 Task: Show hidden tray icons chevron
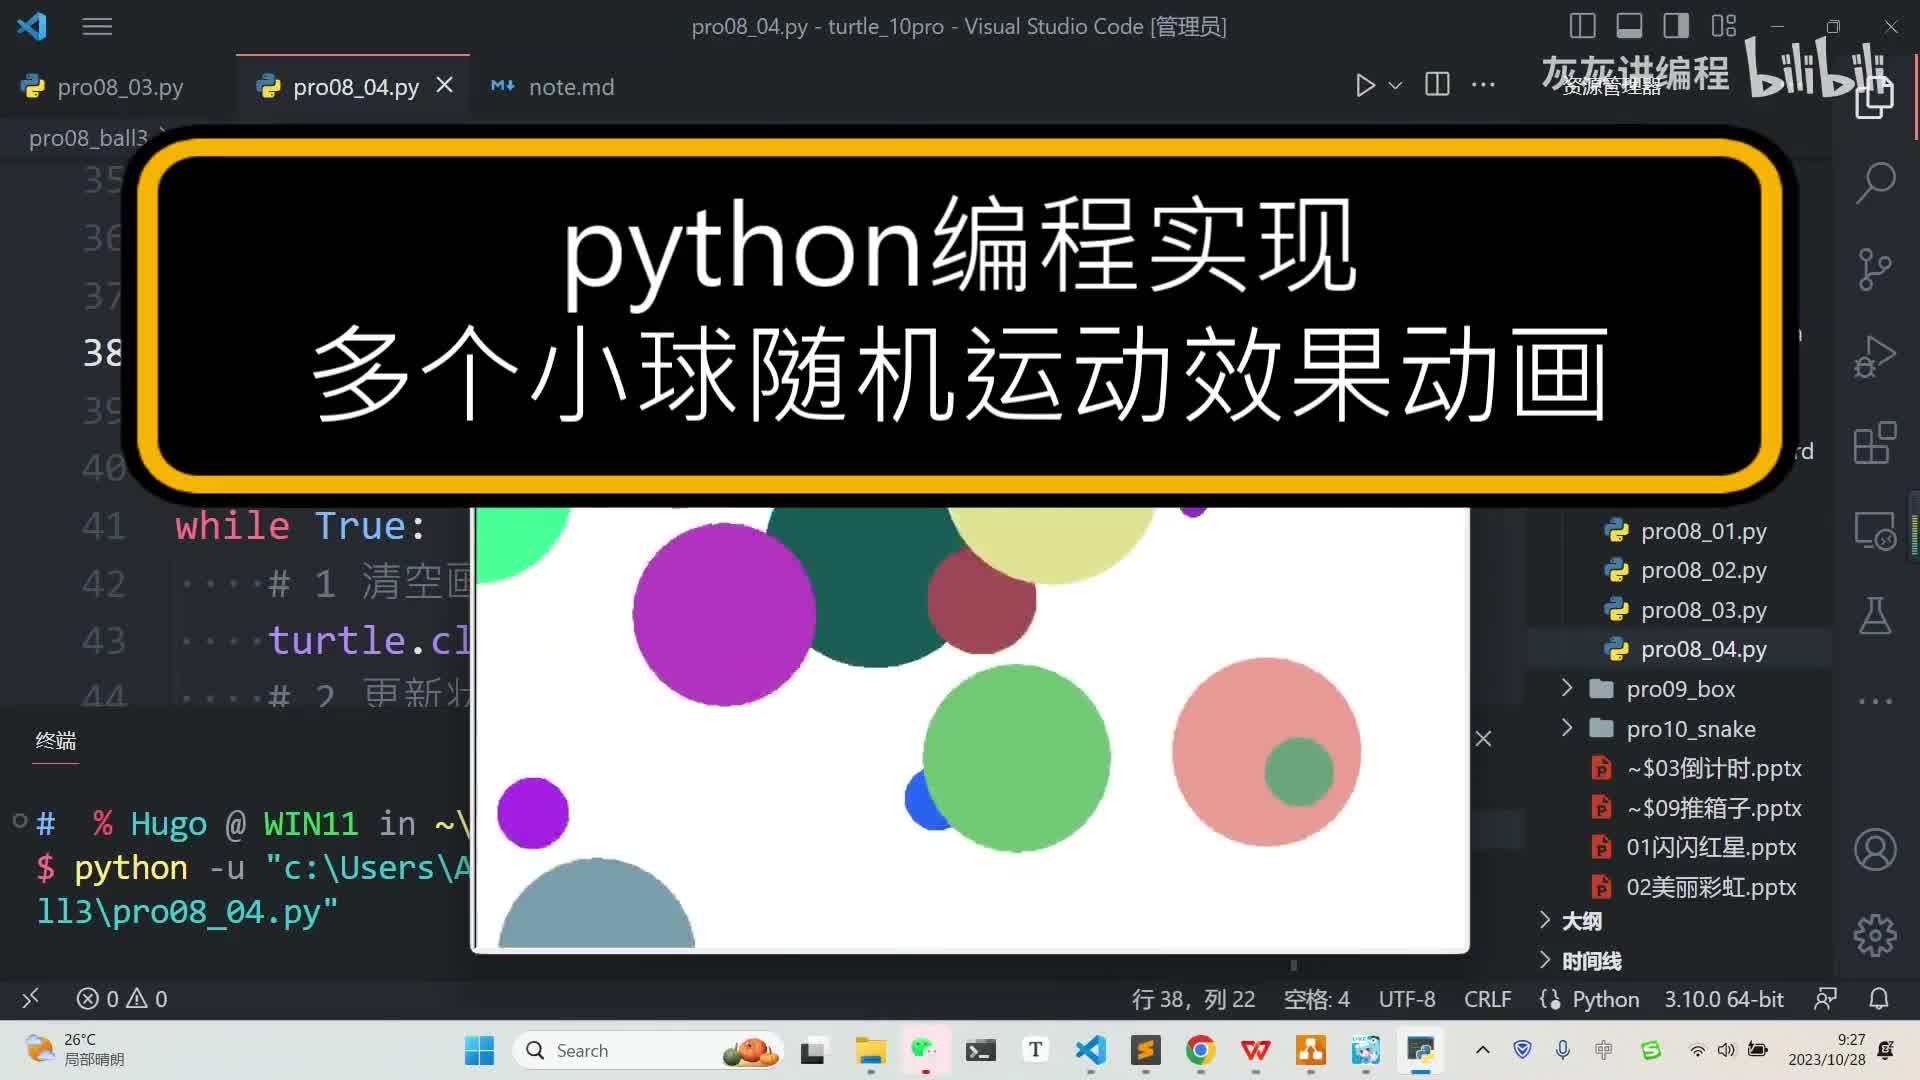click(1483, 1050)
